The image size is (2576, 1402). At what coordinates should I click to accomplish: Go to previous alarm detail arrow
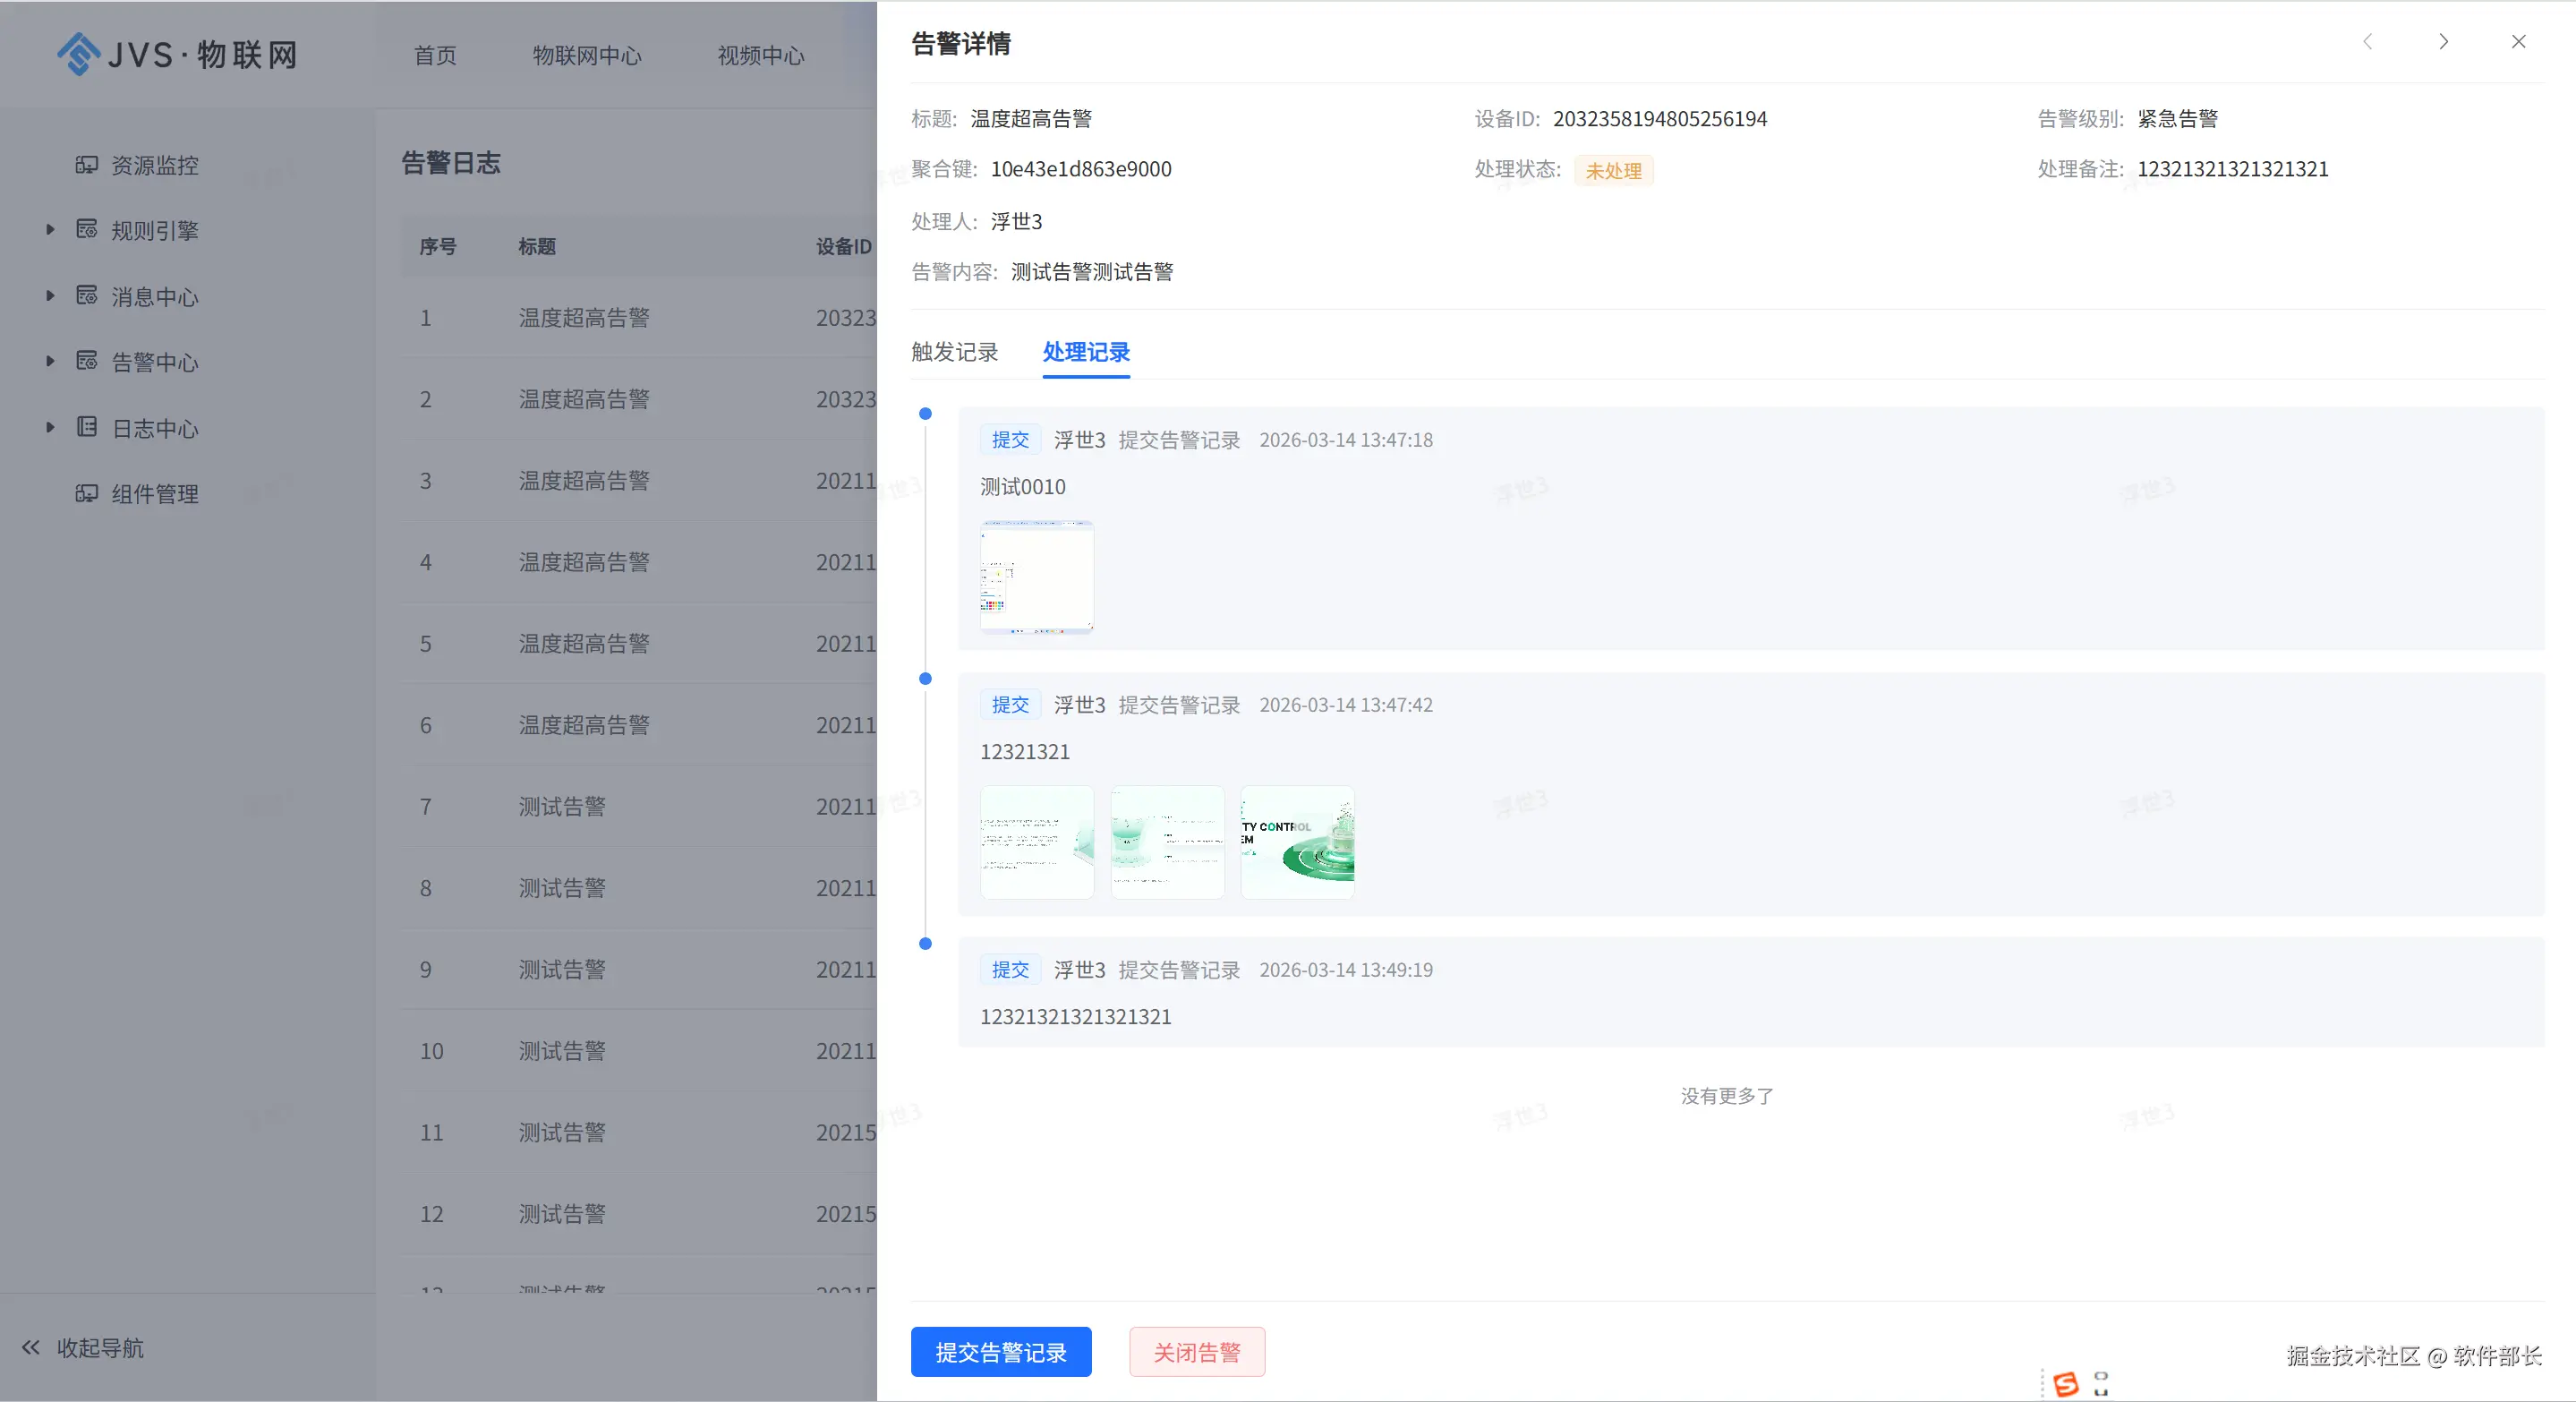coord(2367,42)
